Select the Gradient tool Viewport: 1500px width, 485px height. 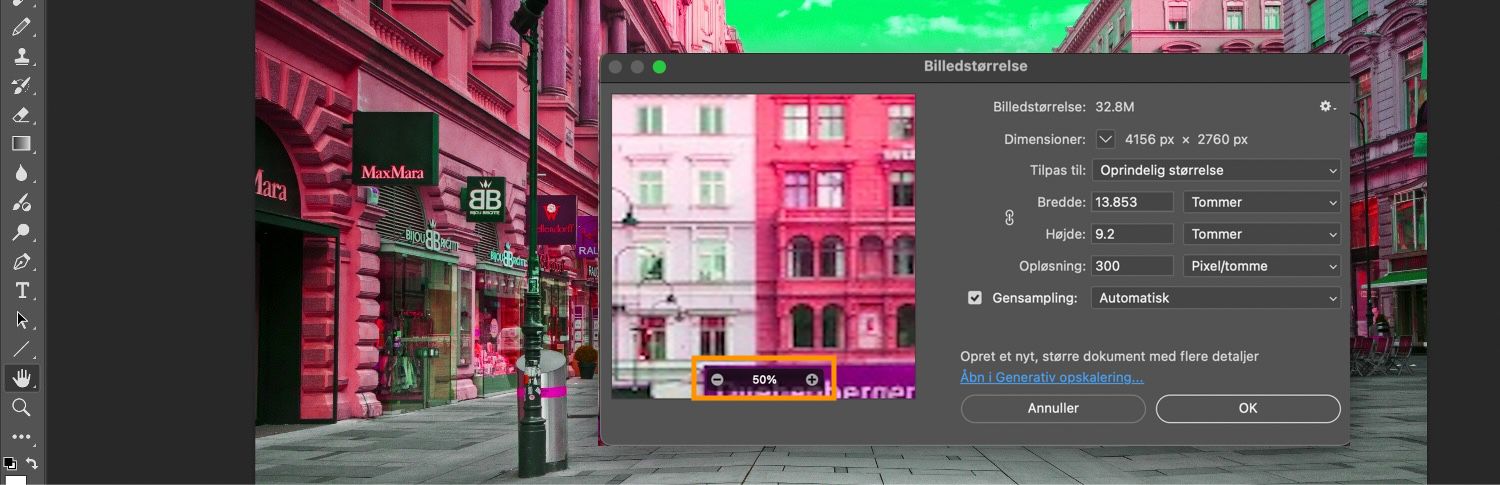point(21,144)
